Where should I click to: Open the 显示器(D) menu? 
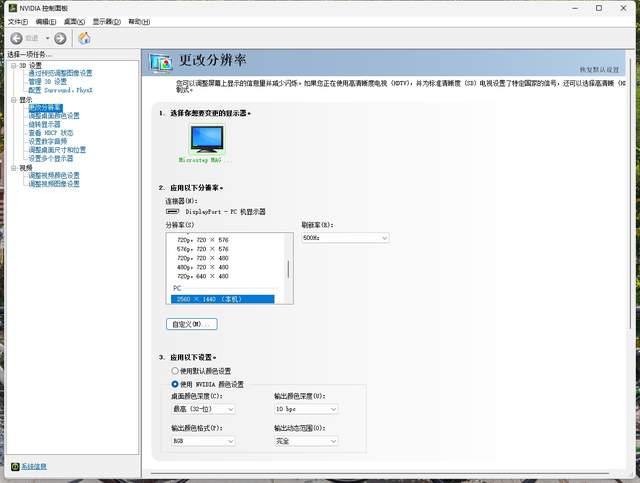point(107,22)
